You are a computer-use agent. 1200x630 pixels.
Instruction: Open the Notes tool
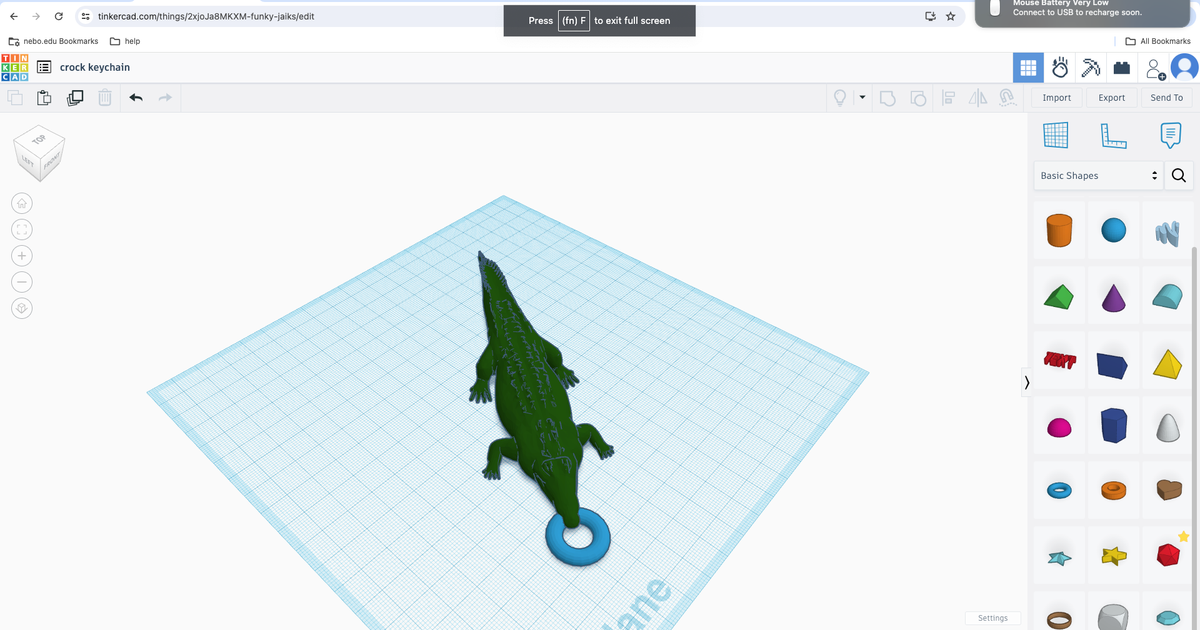[x=1170, y=135]
